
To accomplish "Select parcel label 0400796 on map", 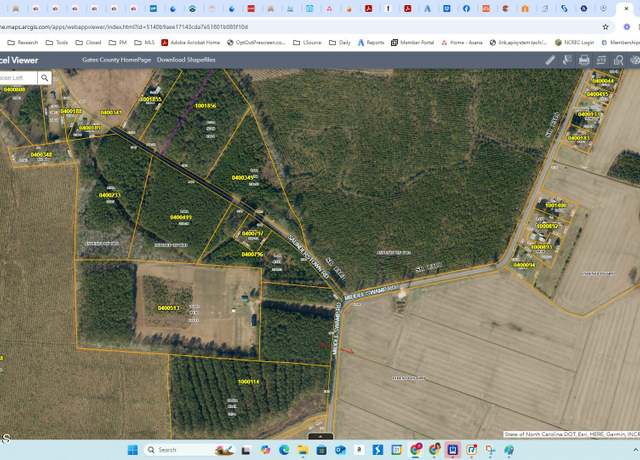I will tap(252, 254).
